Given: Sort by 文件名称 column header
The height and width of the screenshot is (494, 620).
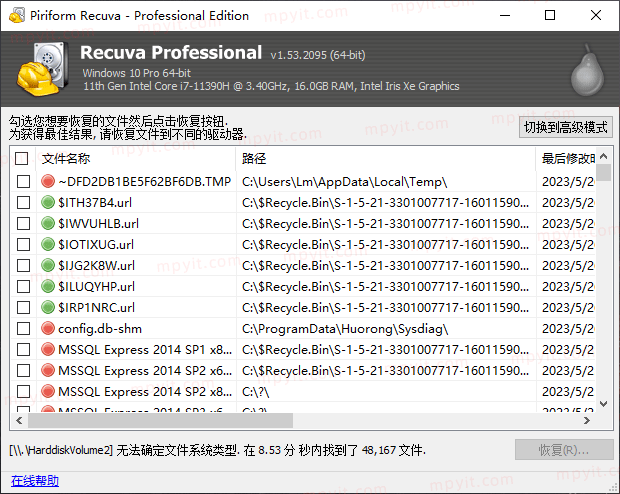Looking at the screenshot, I should (x=136, y=159).
